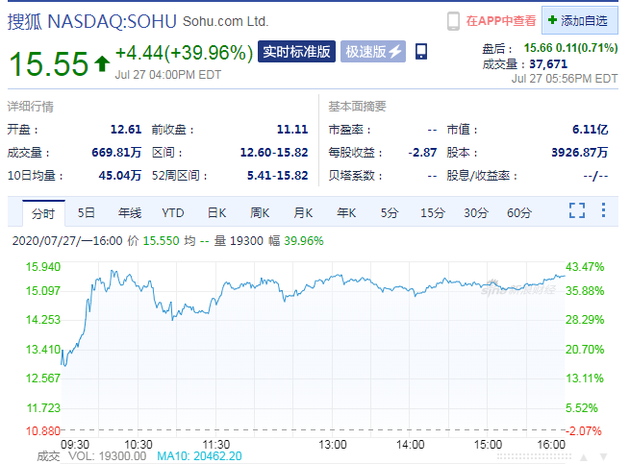Click the 52-week range 5.41-15.82
This screenshot has height=464, width=630.
coord(277,176)
